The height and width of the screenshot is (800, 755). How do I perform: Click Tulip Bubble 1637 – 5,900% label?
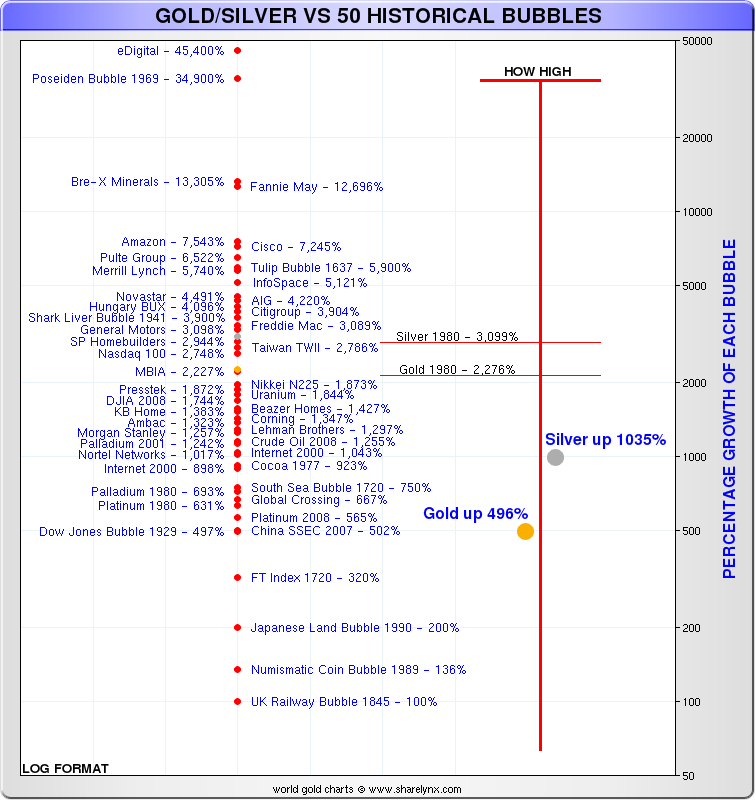point(331,268)
